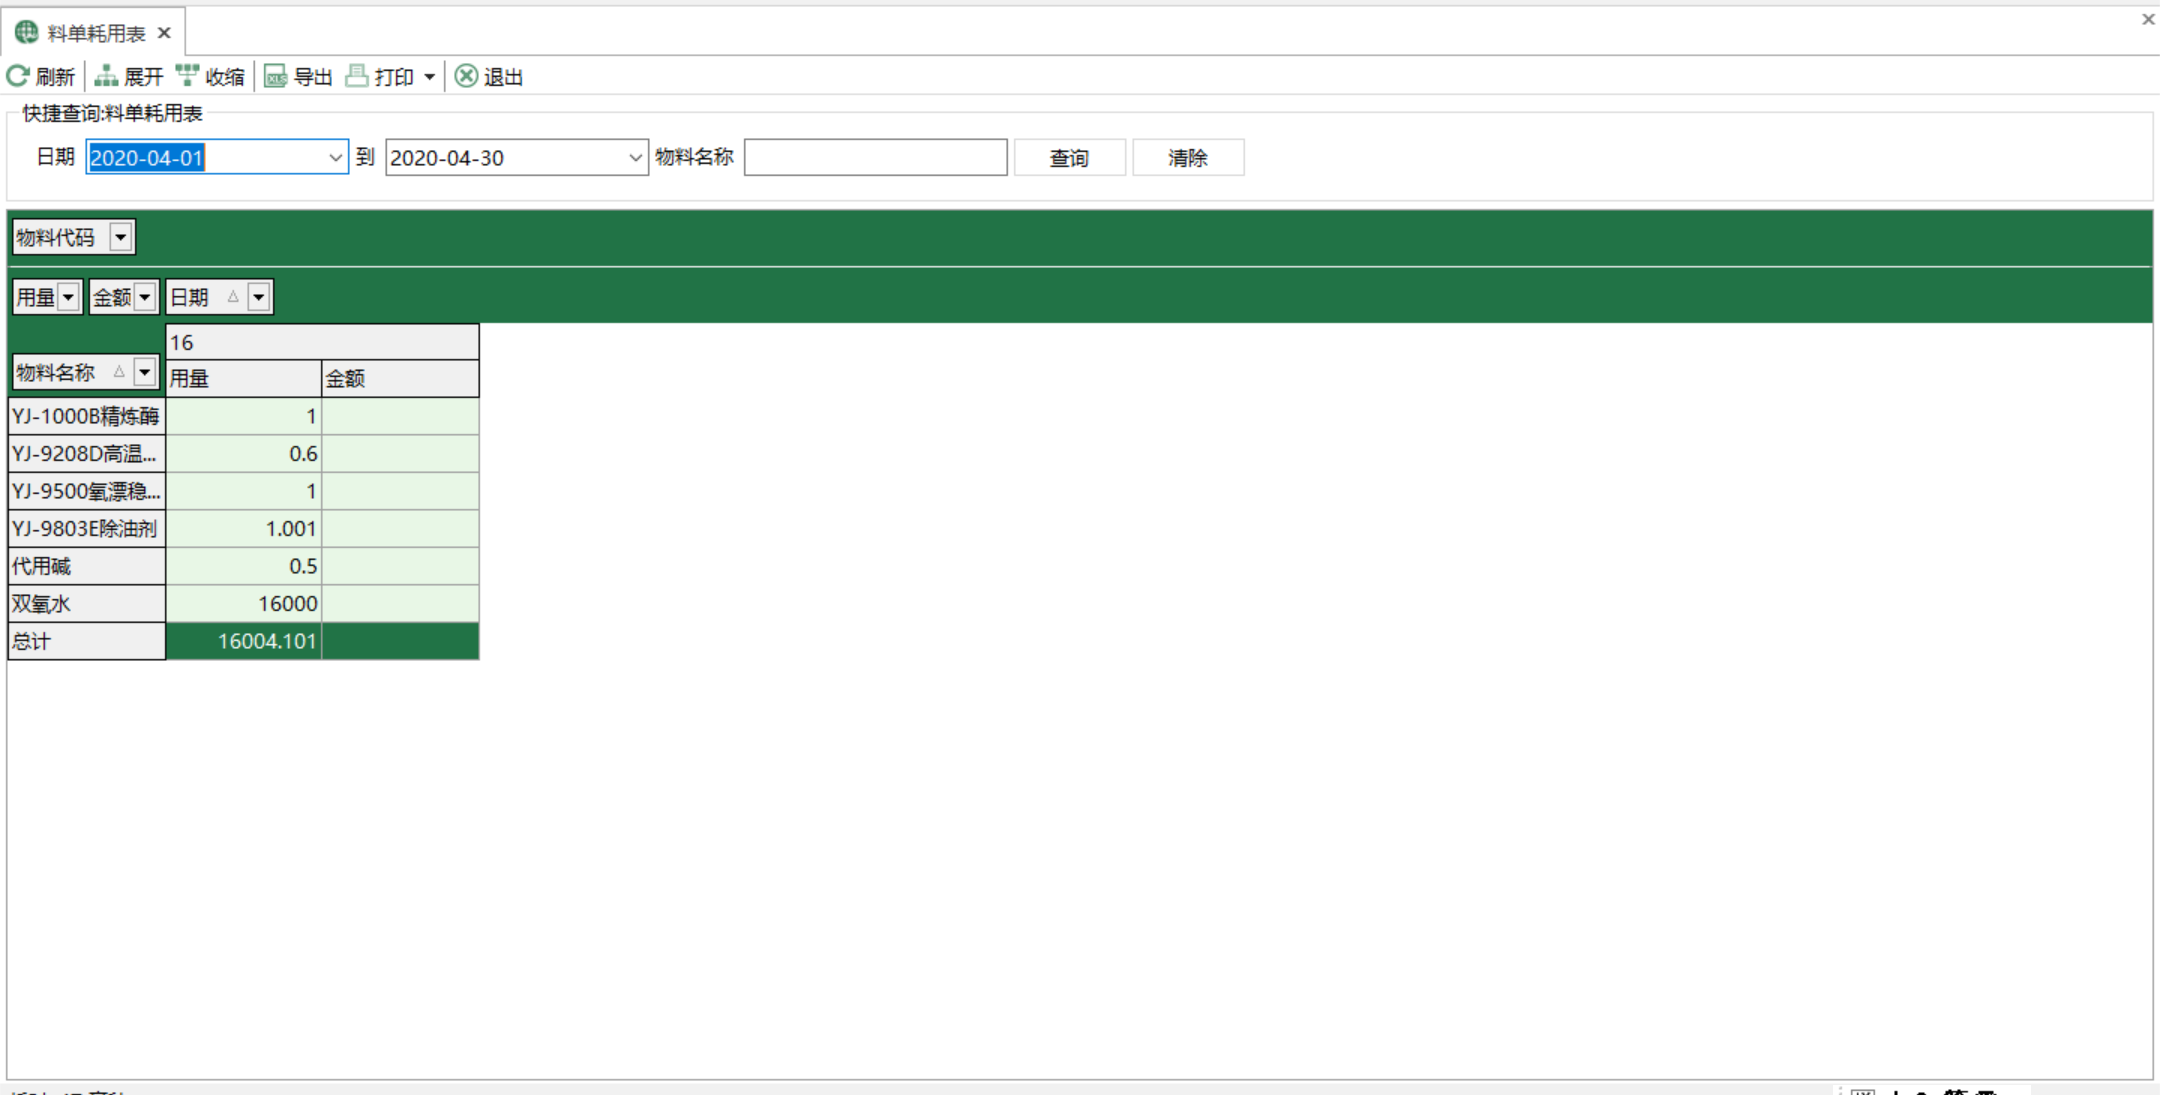The image size is (2160, 1095).
Task: Click the 0.6 usage cell
Action: tap(244, 454)
